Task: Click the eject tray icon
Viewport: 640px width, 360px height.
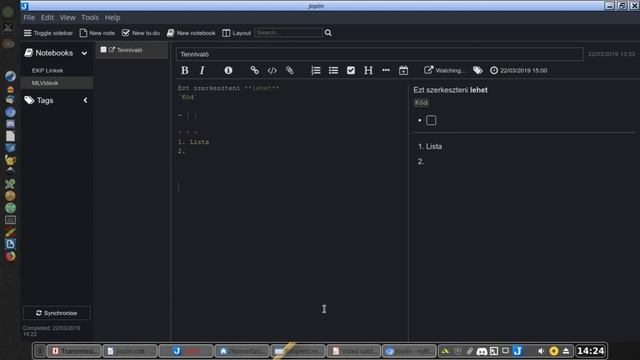Action: 566,351
